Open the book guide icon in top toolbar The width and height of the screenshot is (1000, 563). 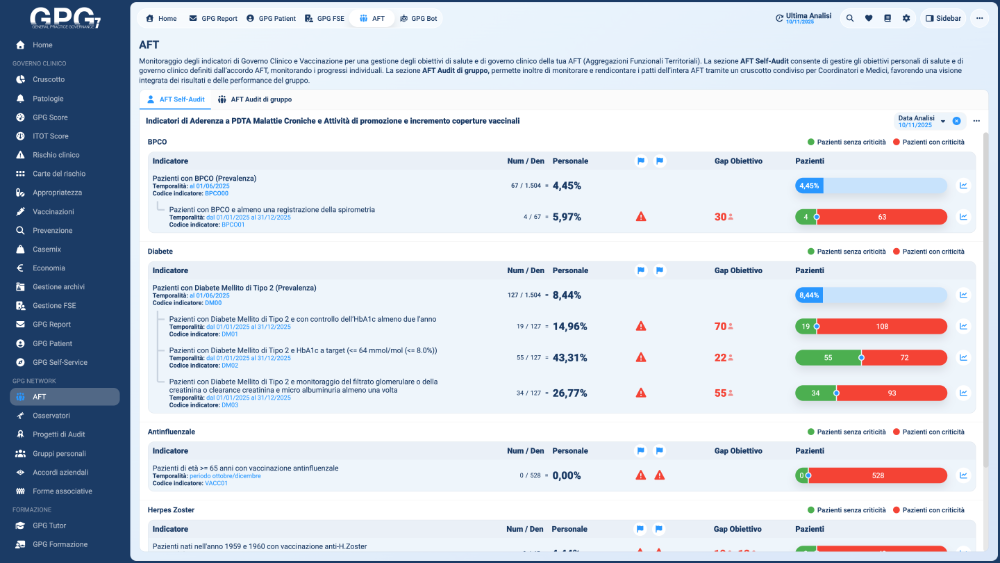(x=887, y=18)
